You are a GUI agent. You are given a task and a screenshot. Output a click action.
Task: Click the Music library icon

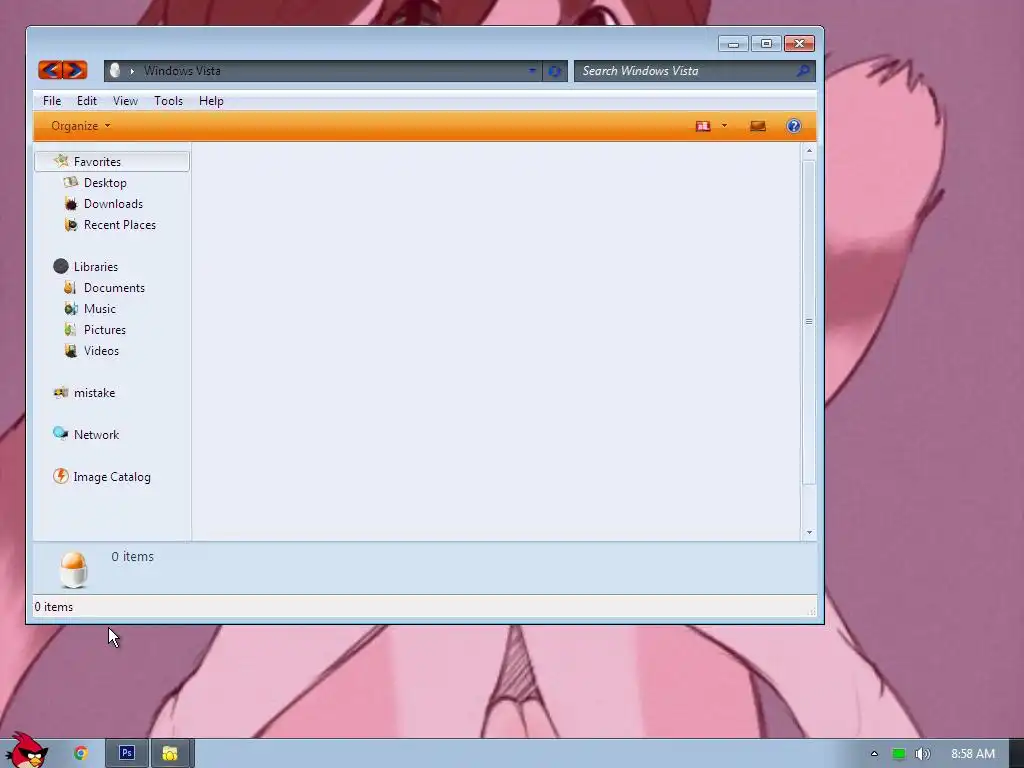coord(71,308)
